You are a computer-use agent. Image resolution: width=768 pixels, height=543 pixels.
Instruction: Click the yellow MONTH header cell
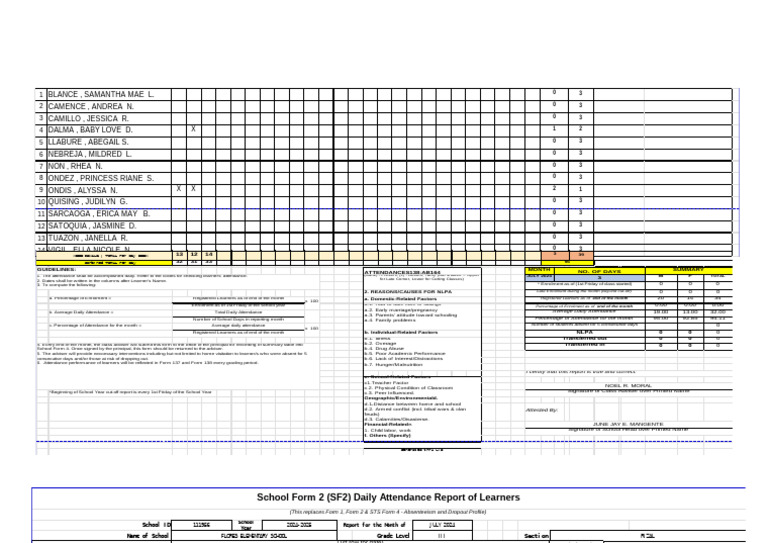click(x=539, y=270)
